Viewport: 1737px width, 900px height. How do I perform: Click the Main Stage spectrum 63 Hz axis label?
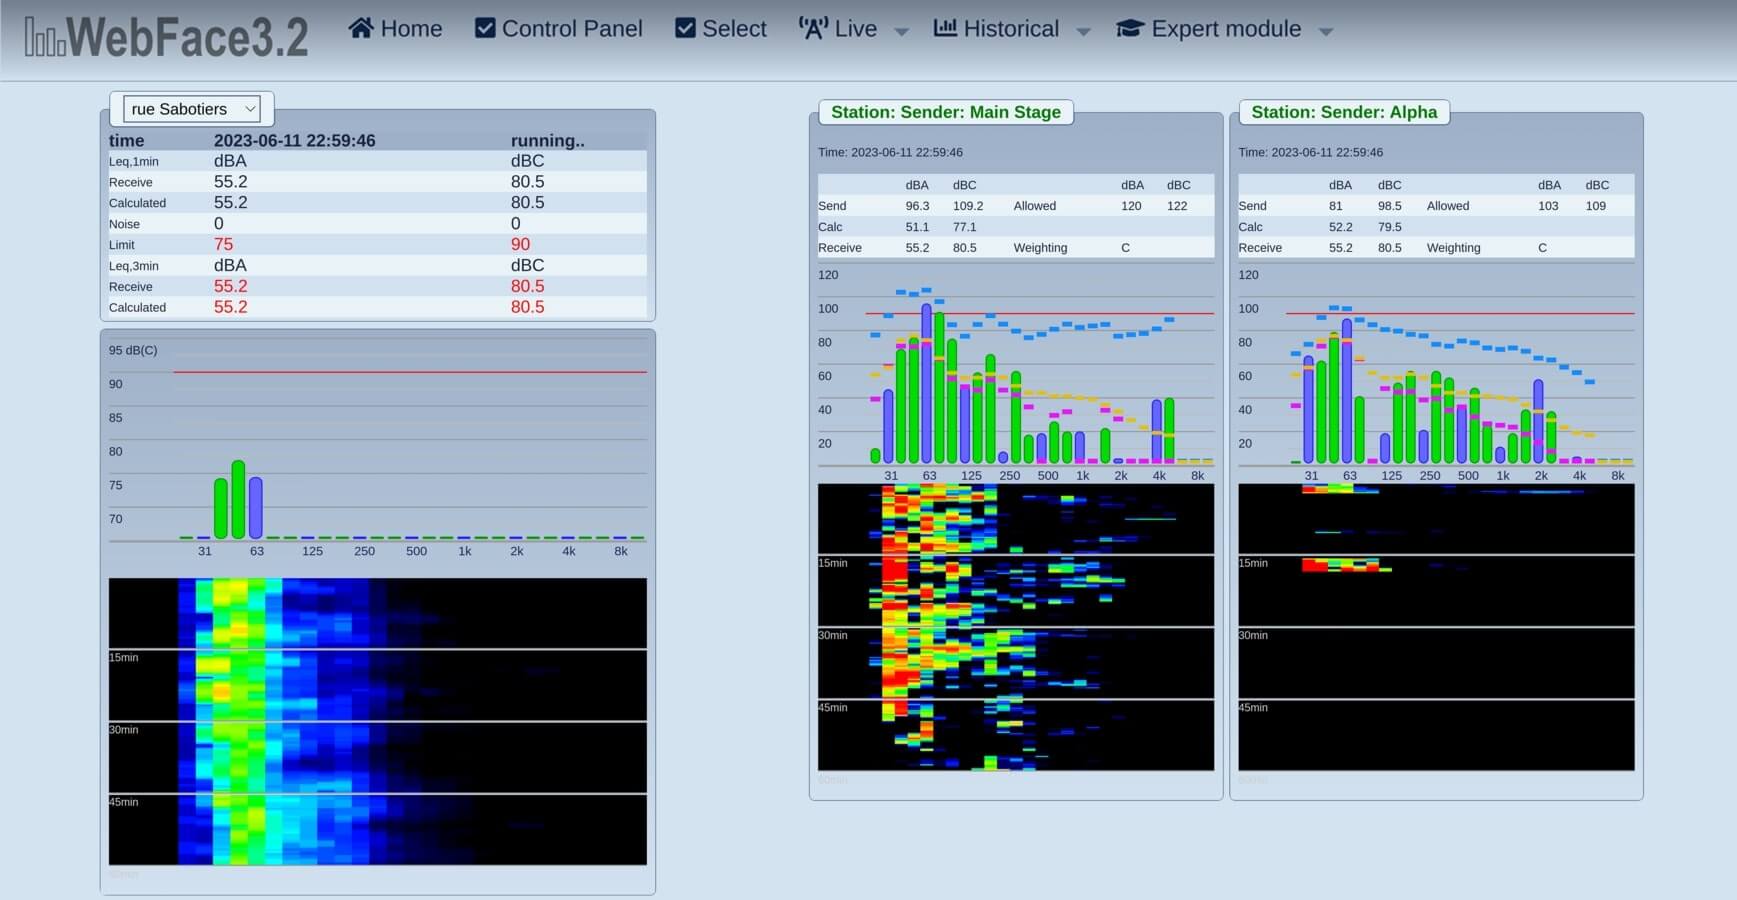pyautogui.click(x=929, y=476)
